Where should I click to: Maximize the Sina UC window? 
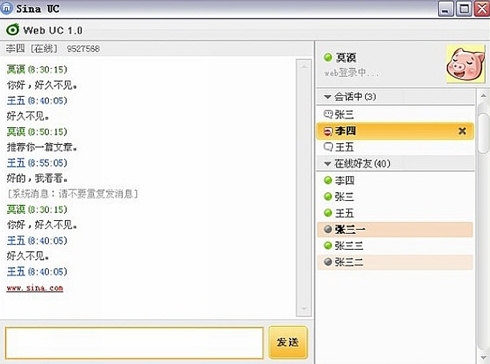tap(464, 9)
